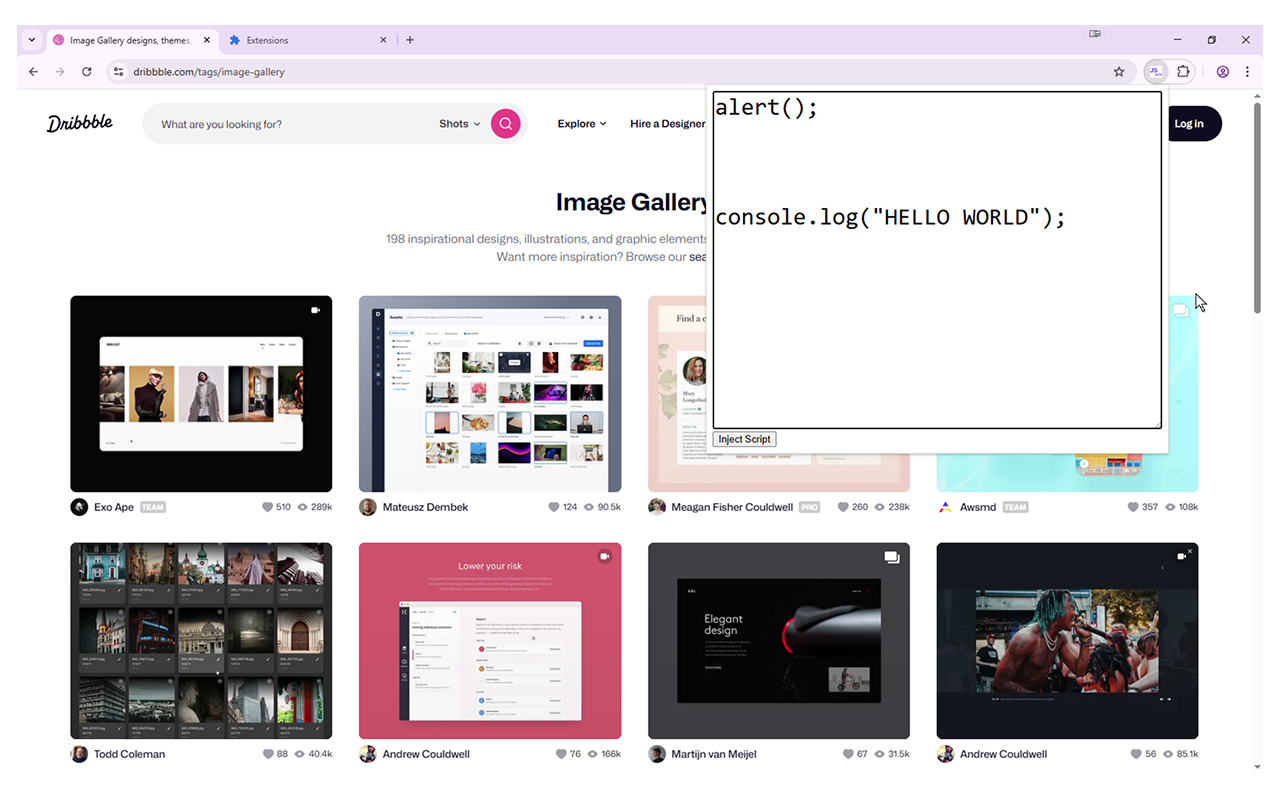Viewport: 1280px width, 800px height.
Task: Click Mateusz Dembek author link
Action: tap(425, 507)
